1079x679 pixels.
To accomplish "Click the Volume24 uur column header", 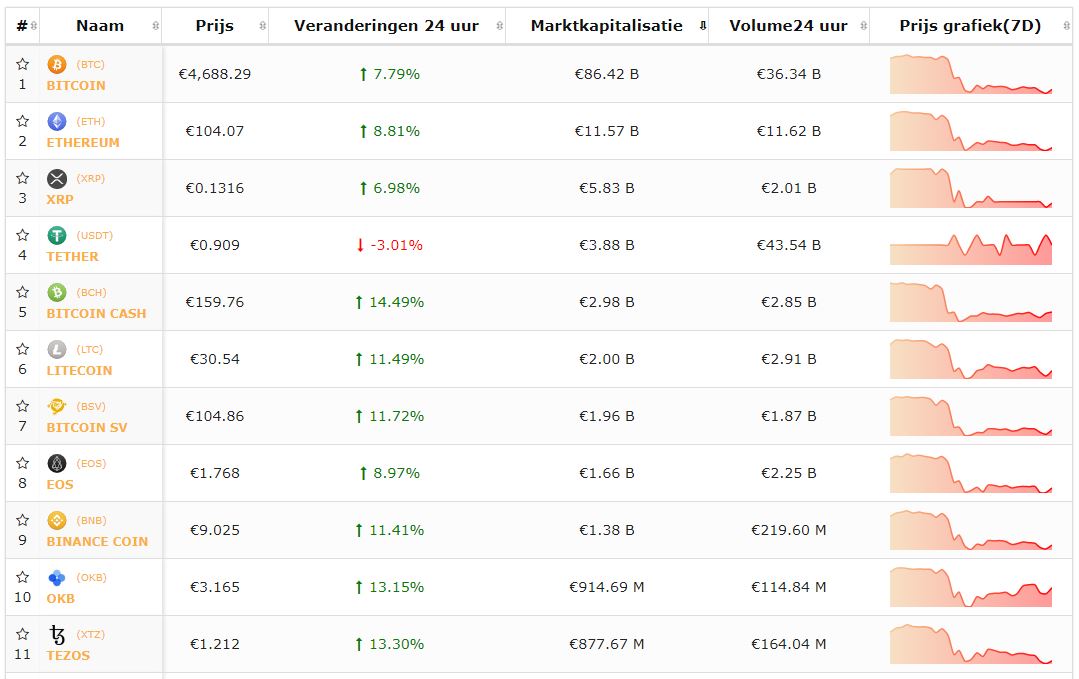I will pyautogui.click(x=788, y=26).
